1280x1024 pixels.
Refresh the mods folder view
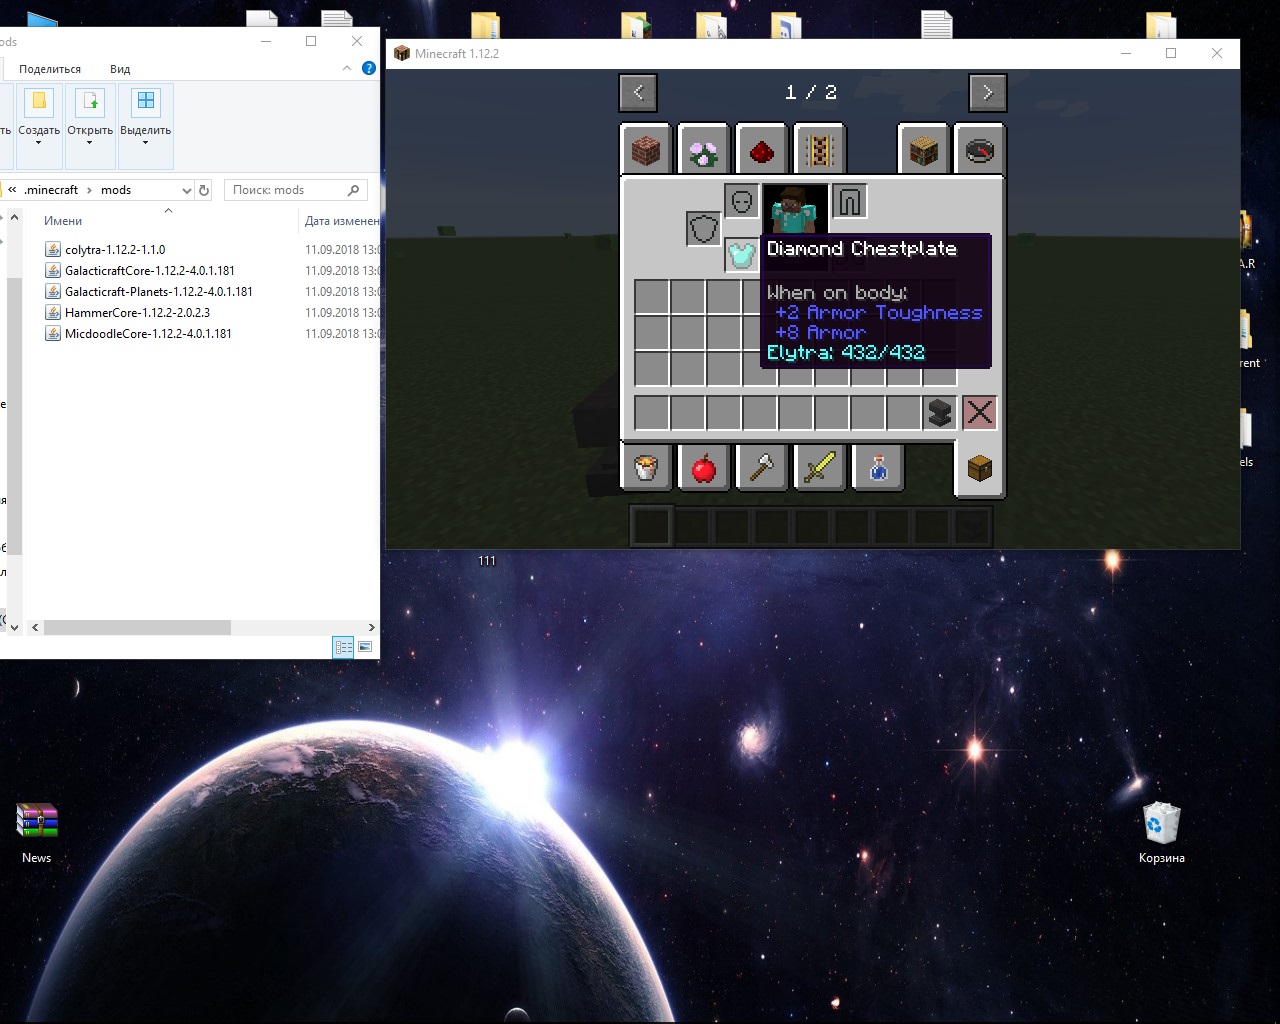pyautogui.click(x=204, y=190)
